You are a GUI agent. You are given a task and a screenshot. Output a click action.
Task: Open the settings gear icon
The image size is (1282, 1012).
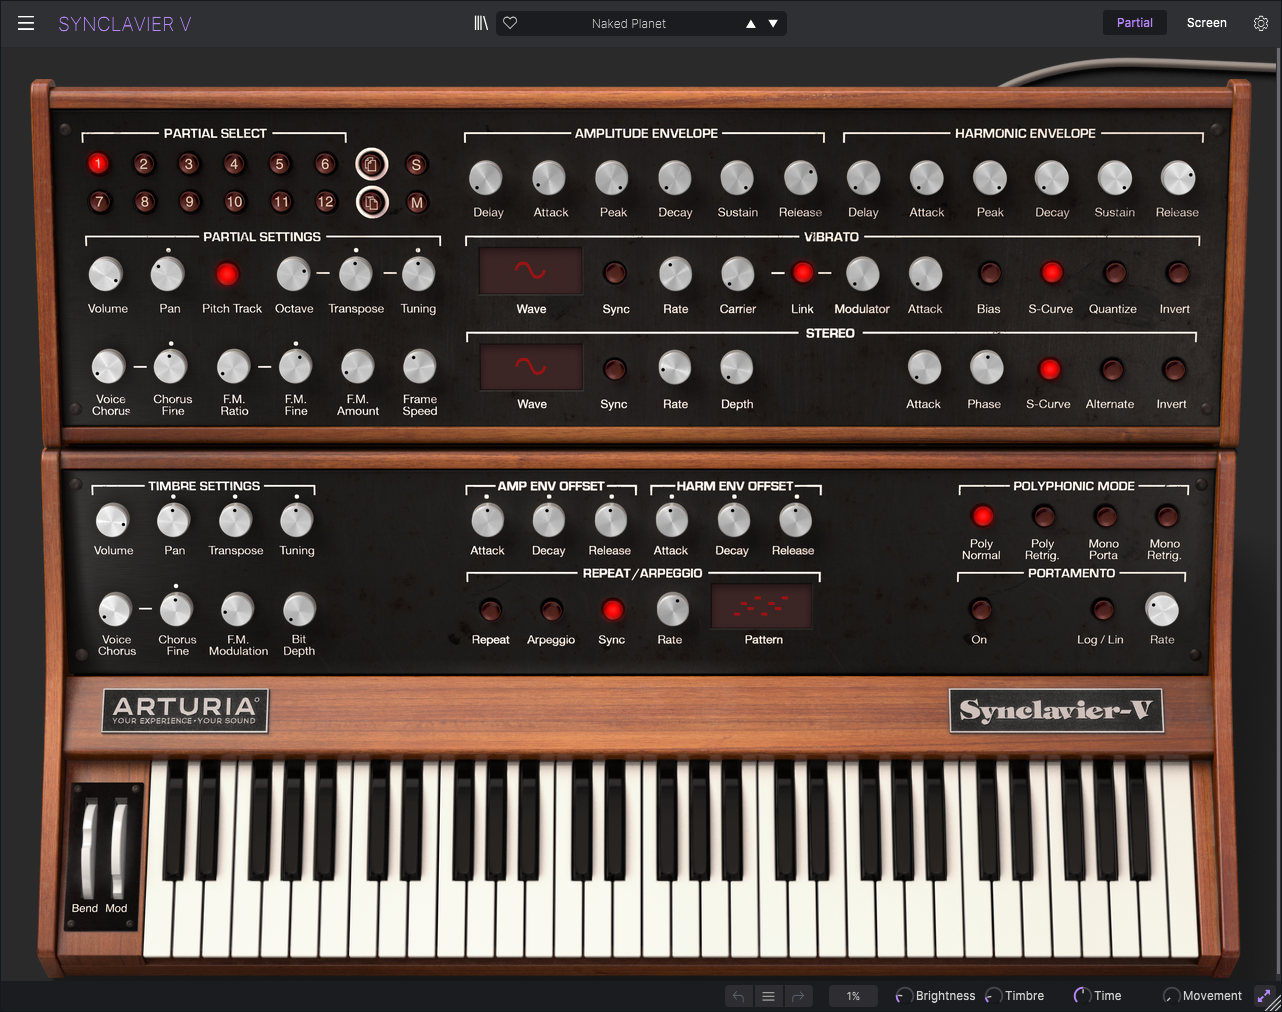point(1260,23)
